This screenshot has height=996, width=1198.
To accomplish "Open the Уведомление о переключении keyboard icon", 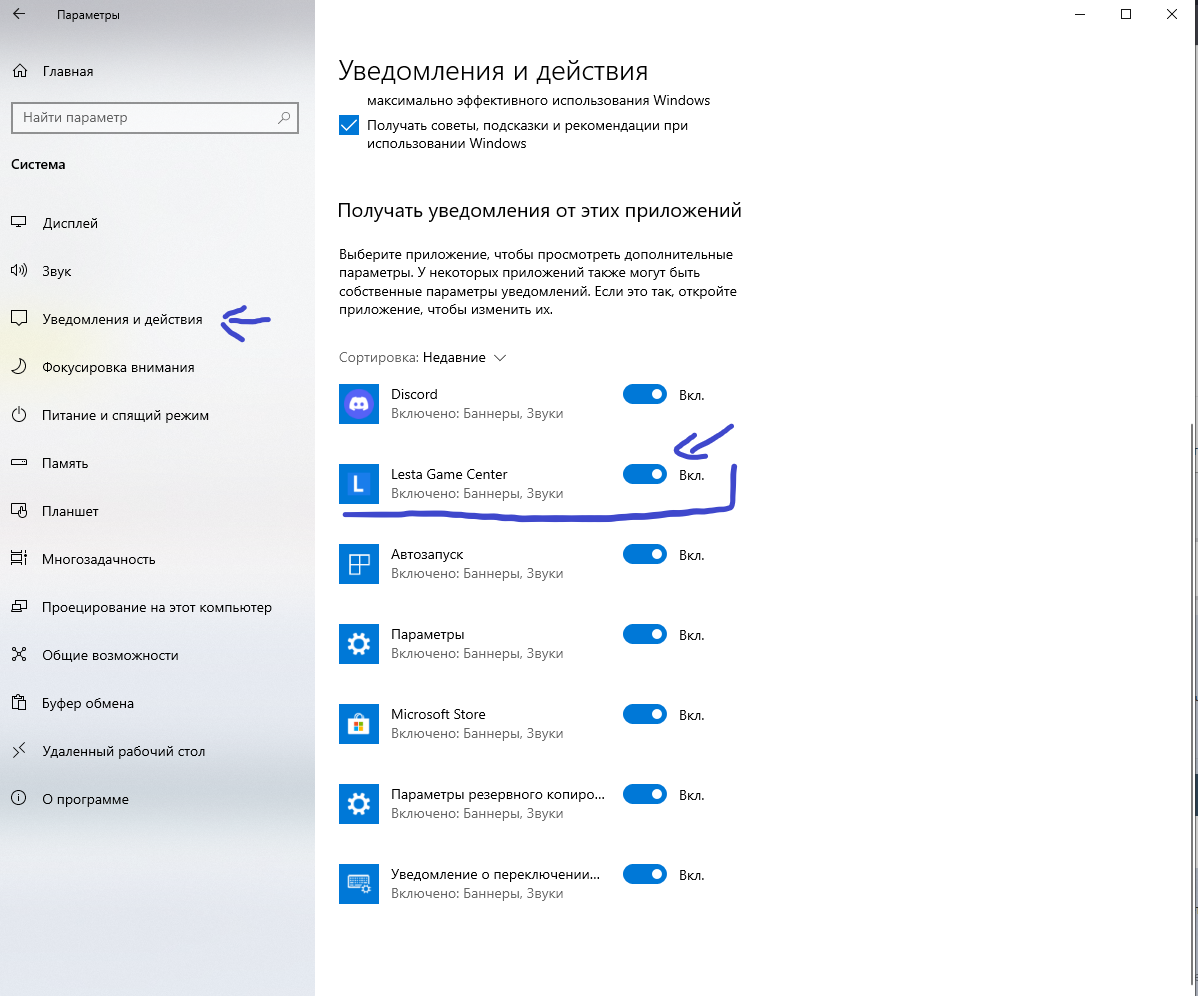I will click(359, 884).
